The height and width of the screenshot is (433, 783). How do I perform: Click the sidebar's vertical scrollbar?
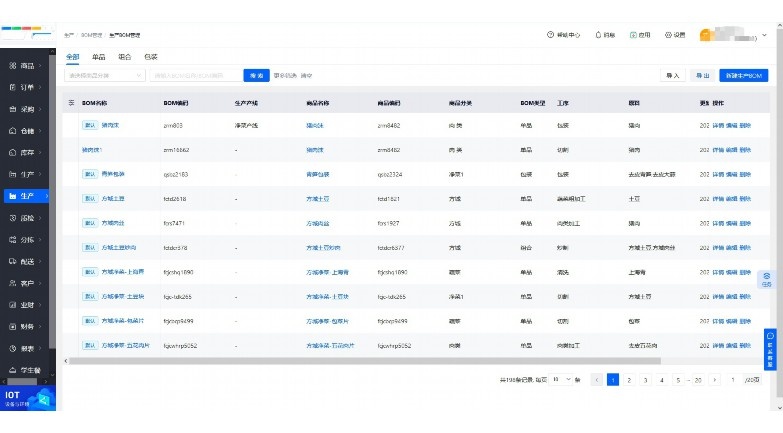coord(52,200)
